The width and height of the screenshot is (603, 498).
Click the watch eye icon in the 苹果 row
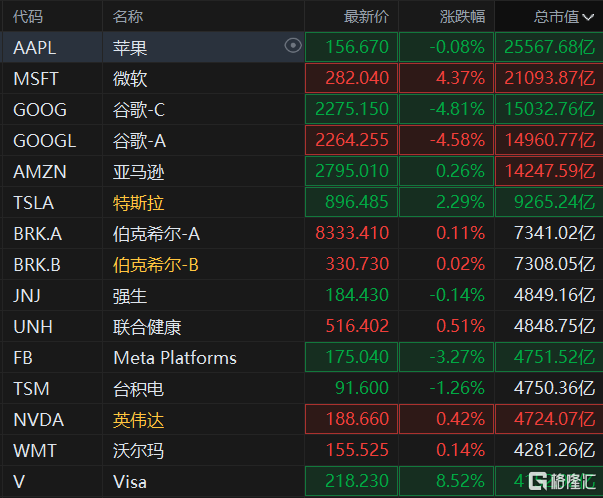(x=293, y=46)
